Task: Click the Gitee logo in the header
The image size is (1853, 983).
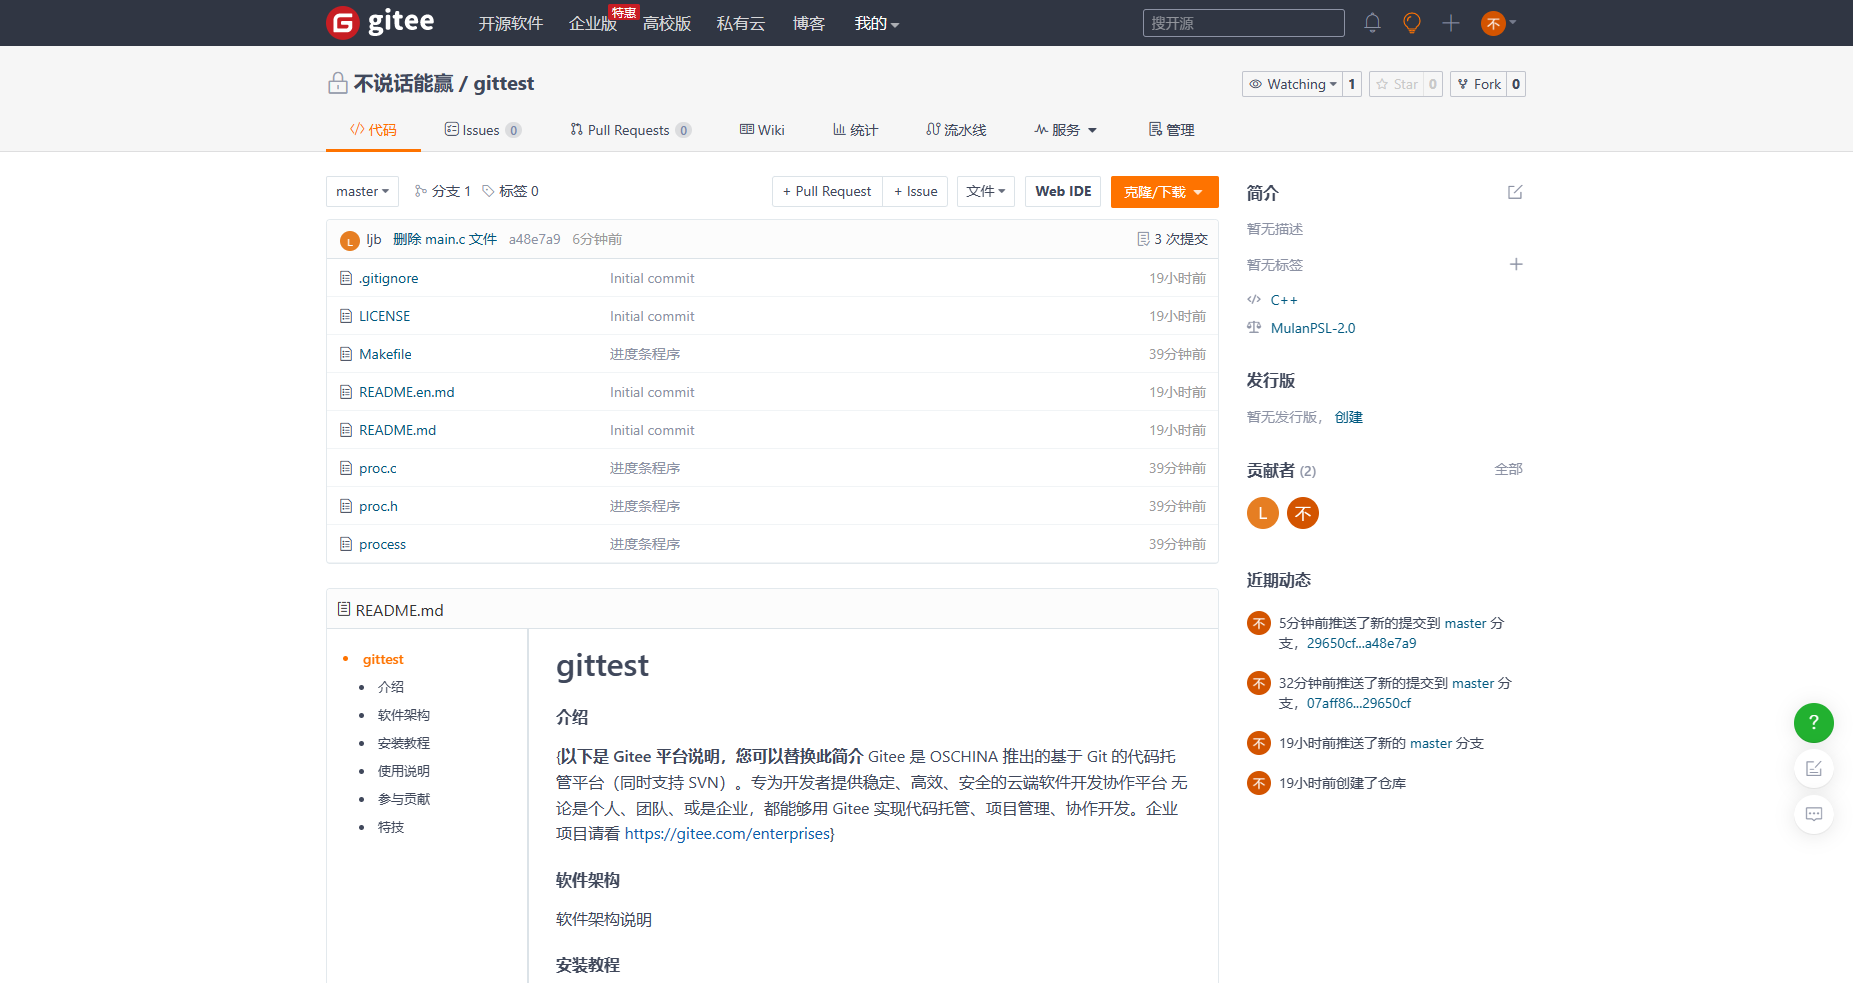Action: point(381,22)
